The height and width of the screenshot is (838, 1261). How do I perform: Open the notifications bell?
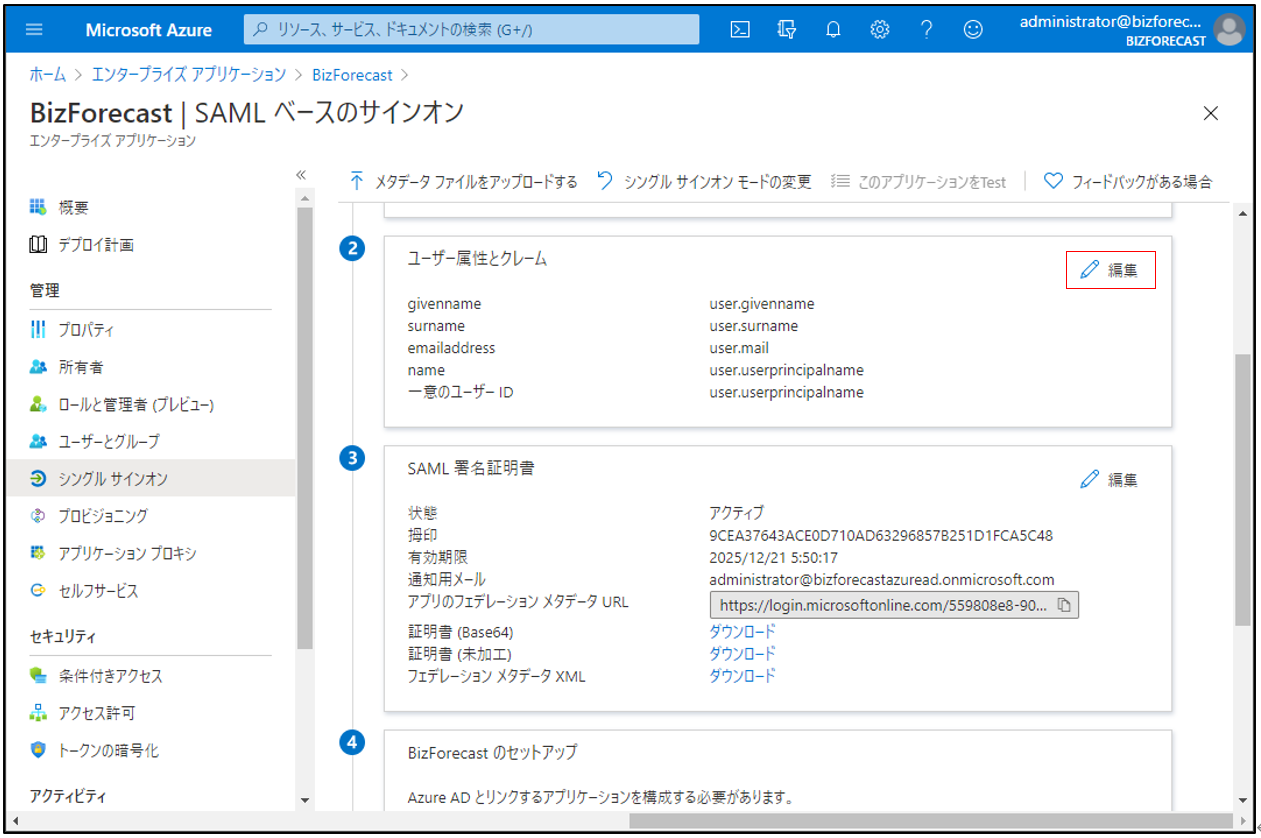click(x=833, y=29)
